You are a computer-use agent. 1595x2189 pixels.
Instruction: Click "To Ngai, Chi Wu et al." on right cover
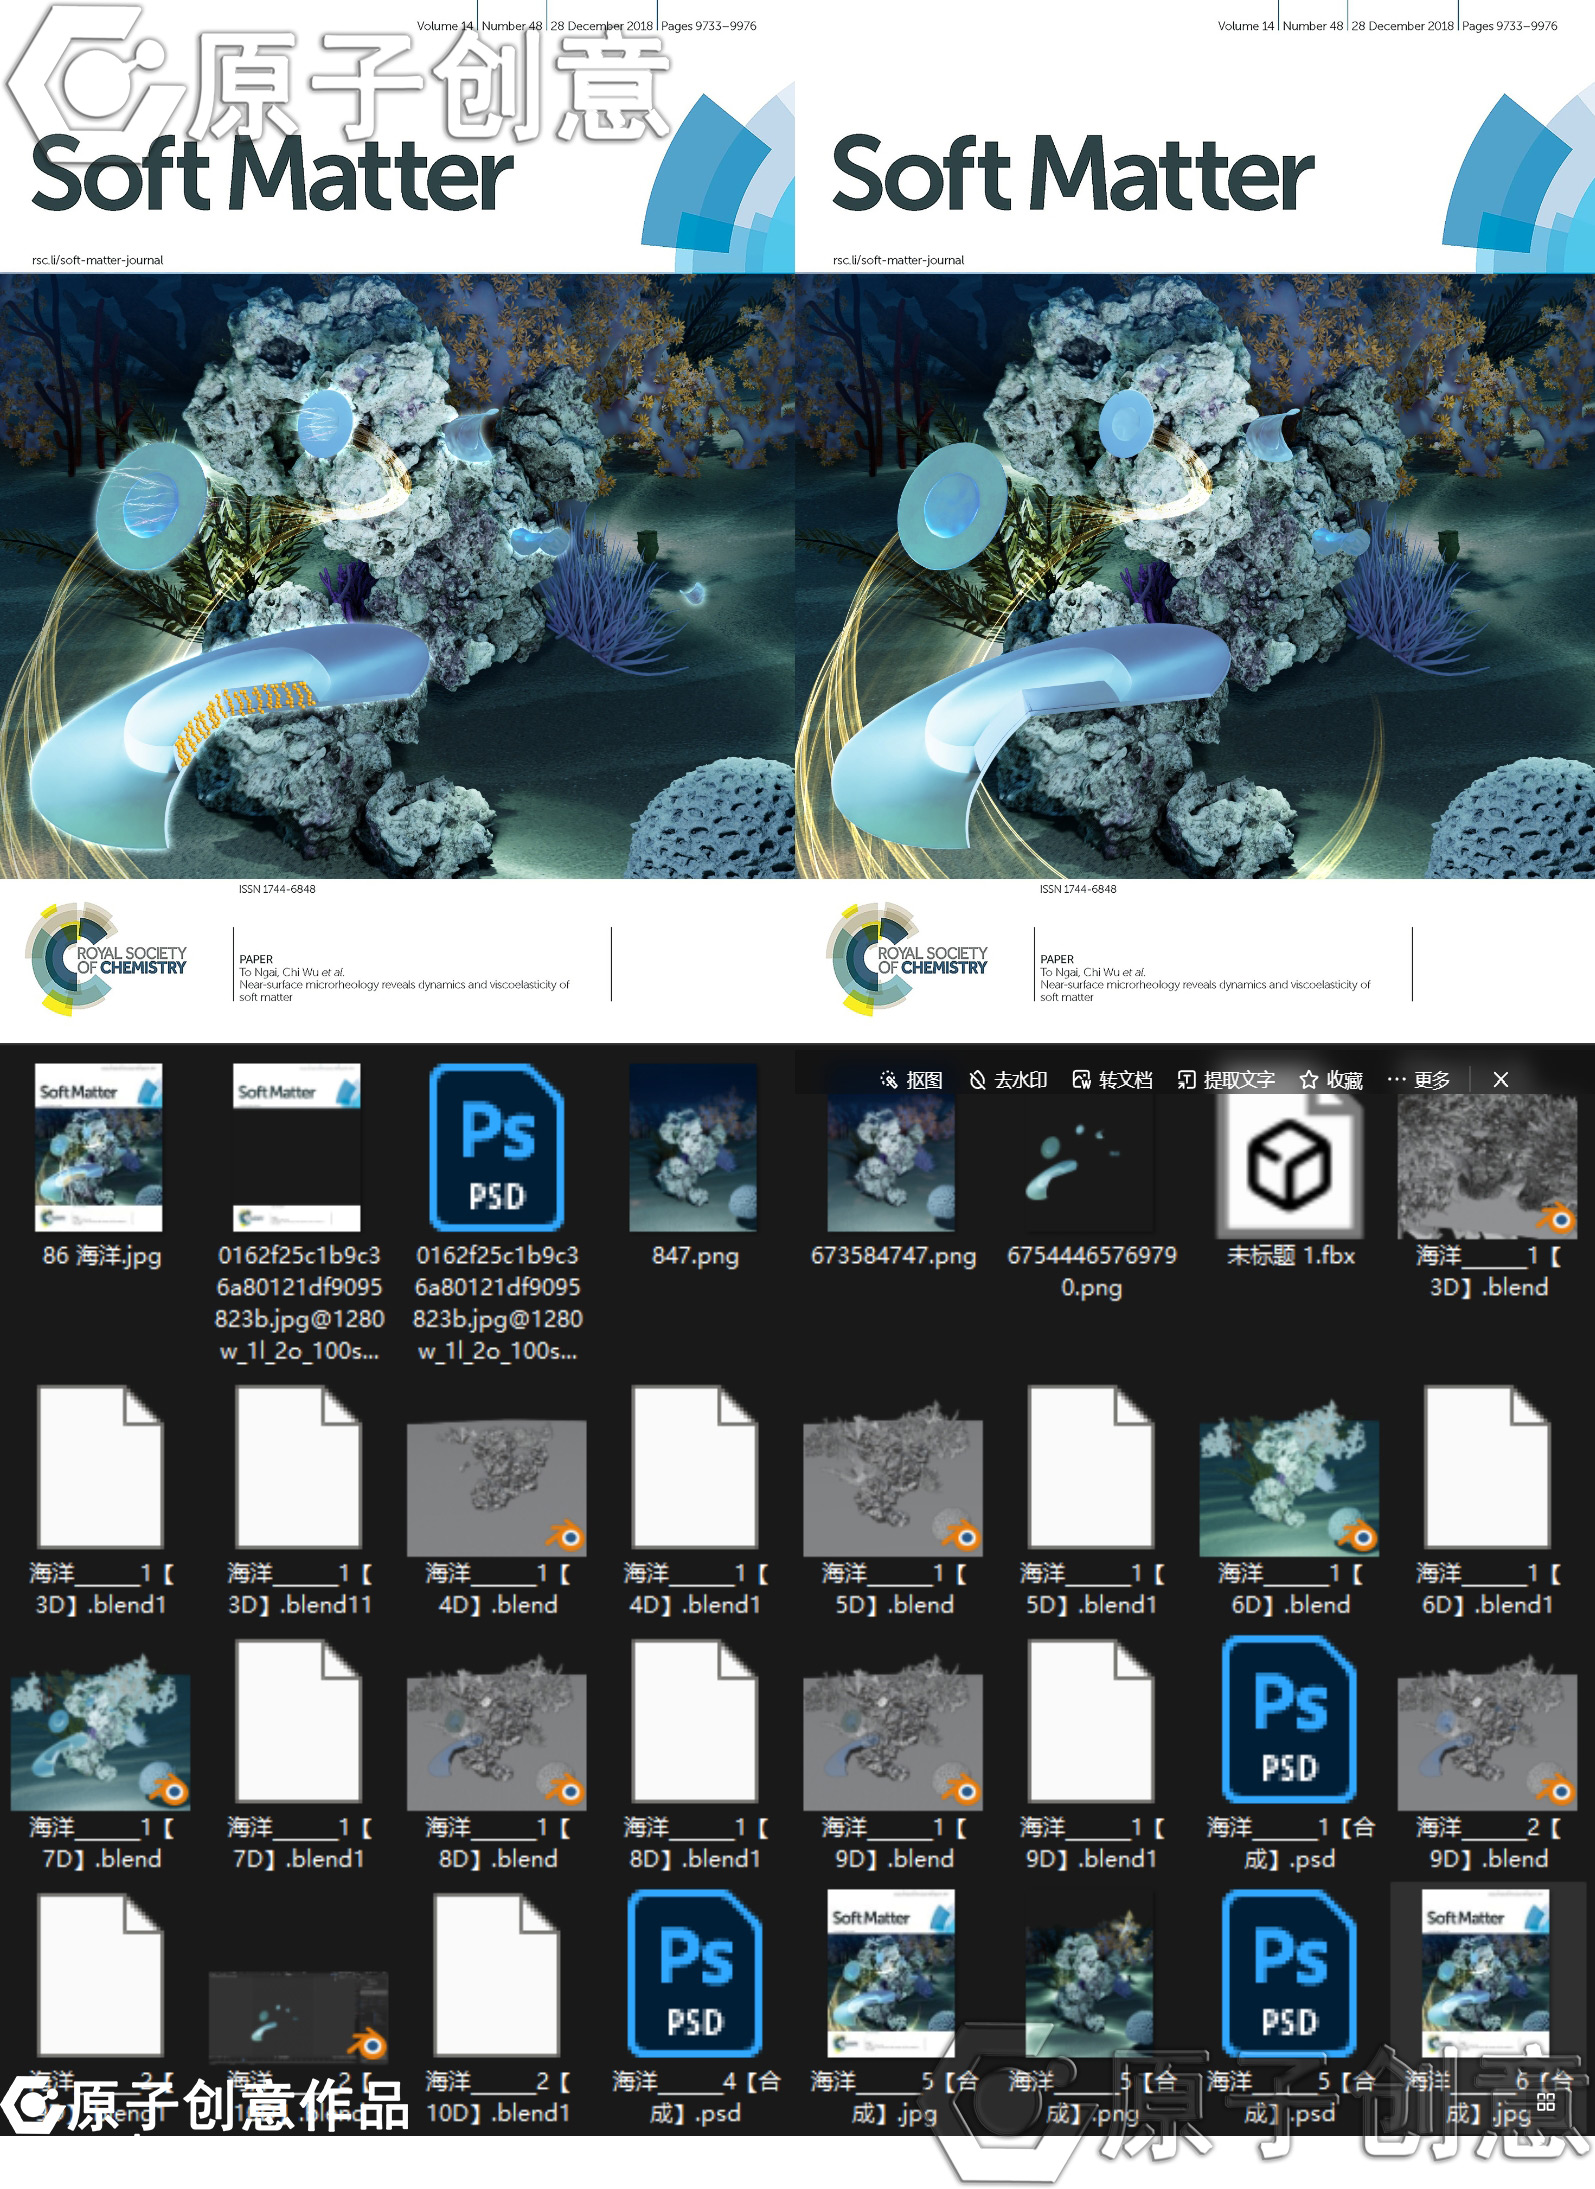click(x=1092, y=972)
